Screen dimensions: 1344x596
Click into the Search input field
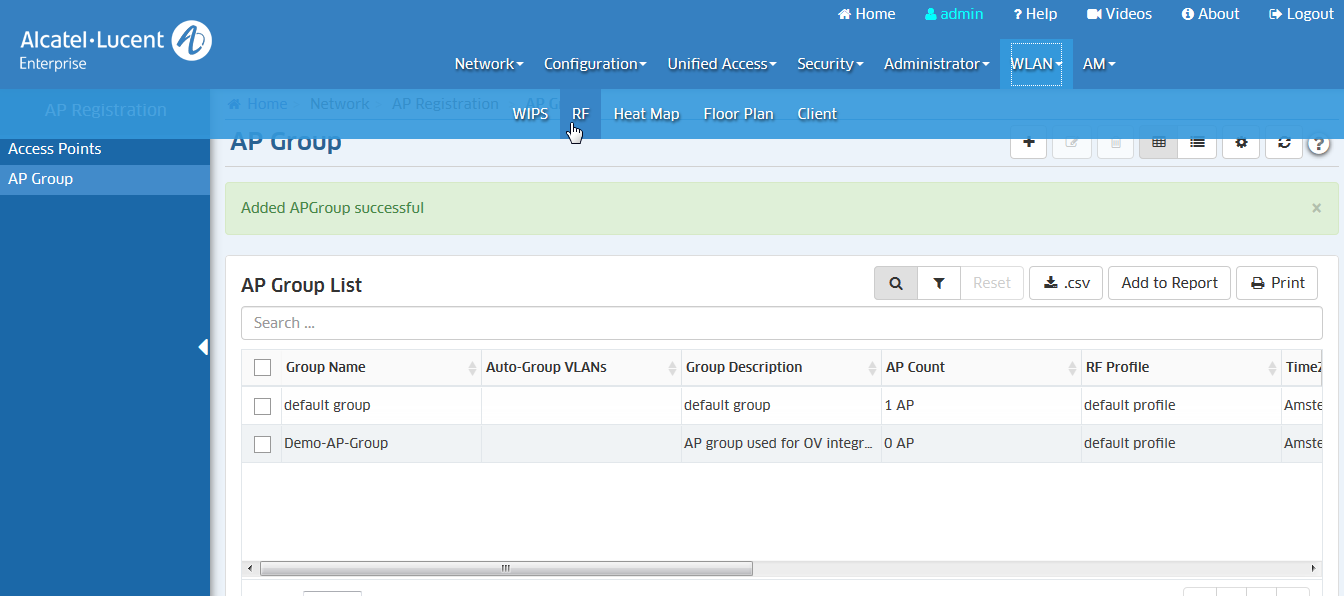click(x=781, y=323)
